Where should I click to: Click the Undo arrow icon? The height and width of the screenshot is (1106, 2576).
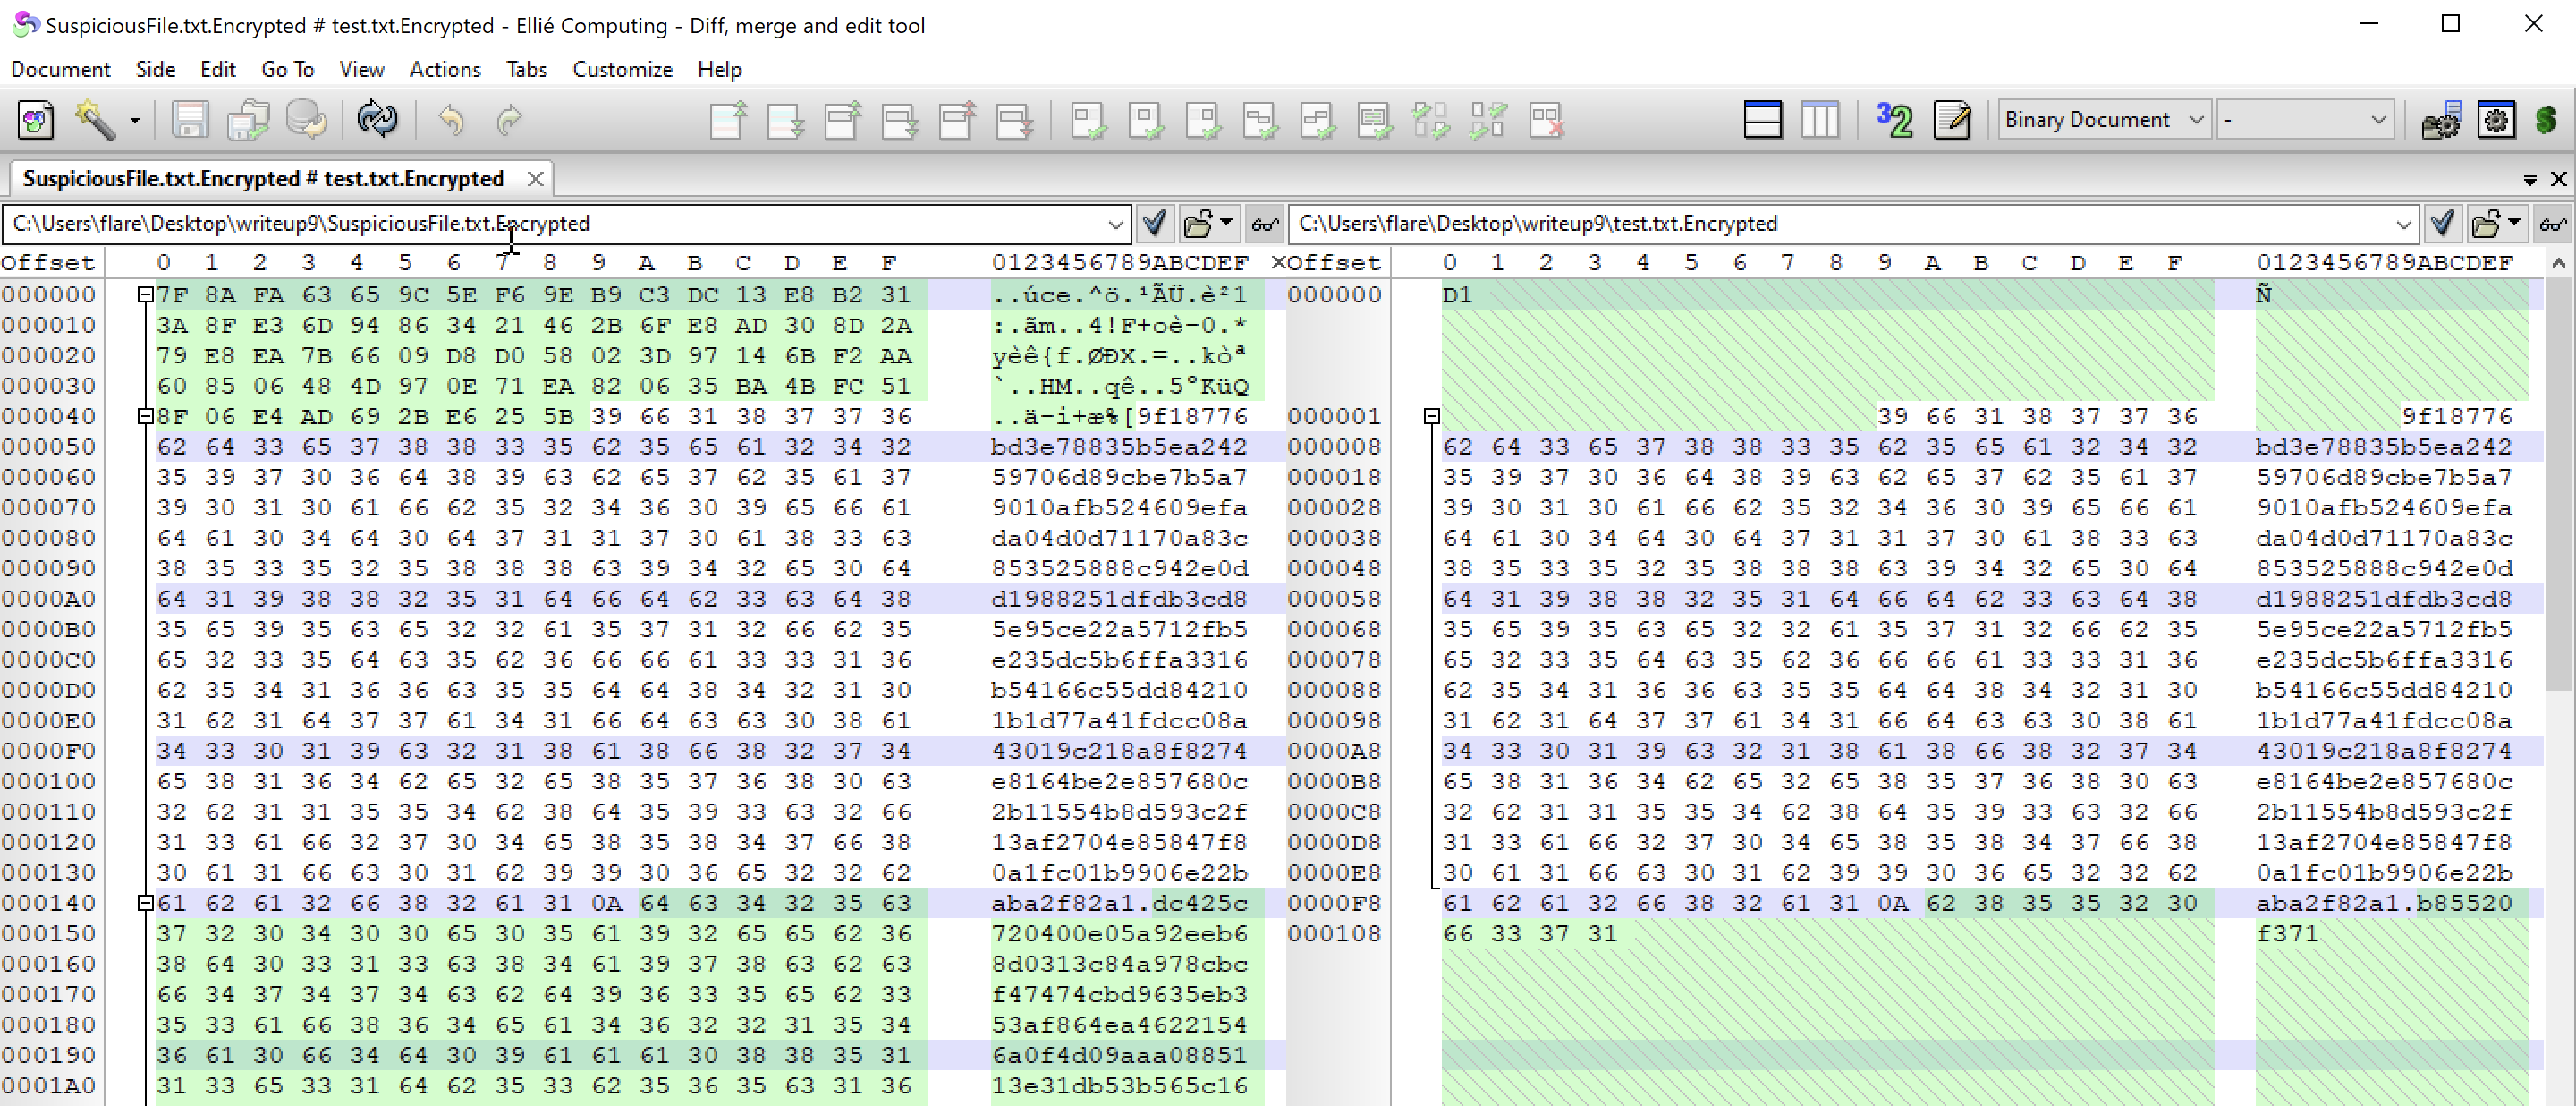pos(451,121)
